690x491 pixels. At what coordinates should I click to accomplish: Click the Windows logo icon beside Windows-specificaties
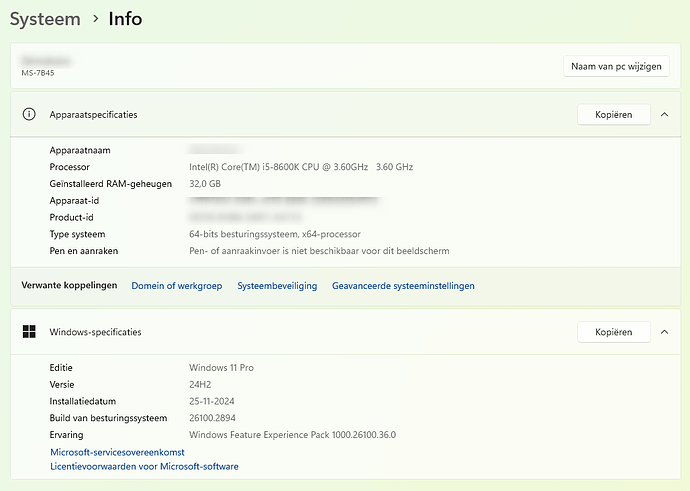pos(29,332)
